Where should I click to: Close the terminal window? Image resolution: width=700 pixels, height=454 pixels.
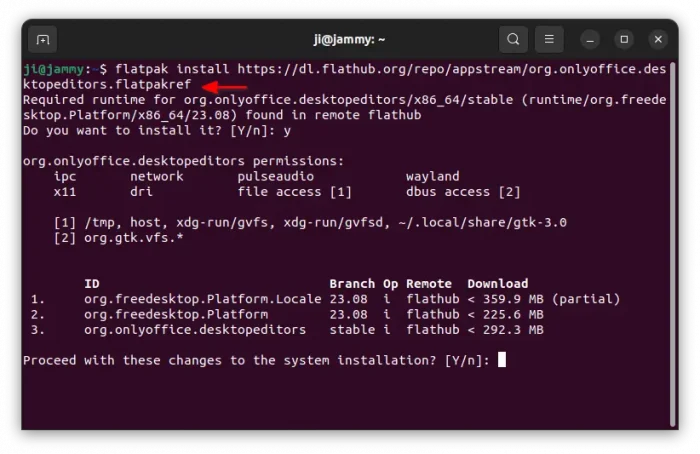(x=657, y=40)
